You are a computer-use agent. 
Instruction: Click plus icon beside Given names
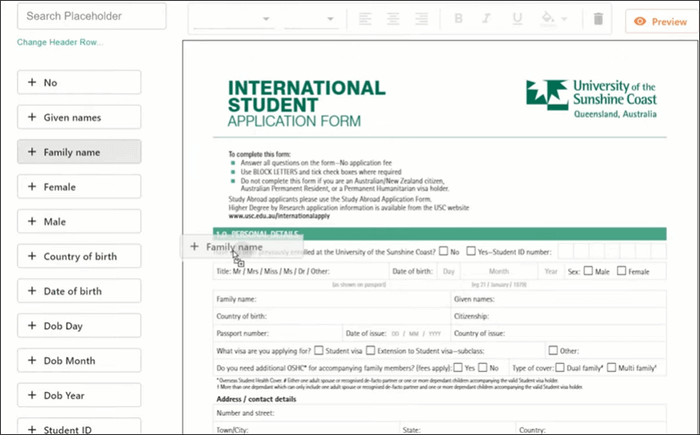[32, 117]
